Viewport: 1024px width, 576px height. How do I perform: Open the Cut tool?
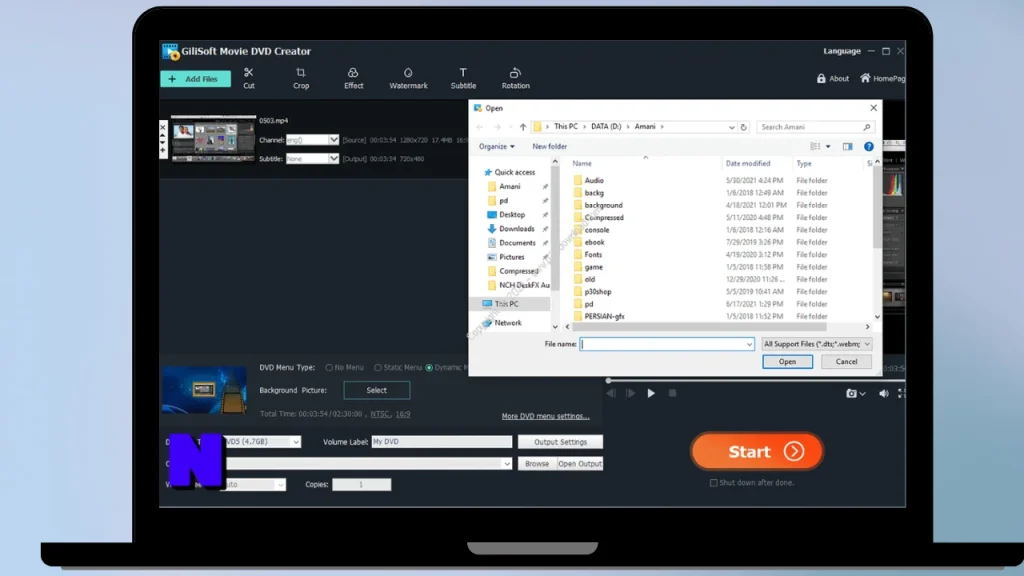(249, 78)
